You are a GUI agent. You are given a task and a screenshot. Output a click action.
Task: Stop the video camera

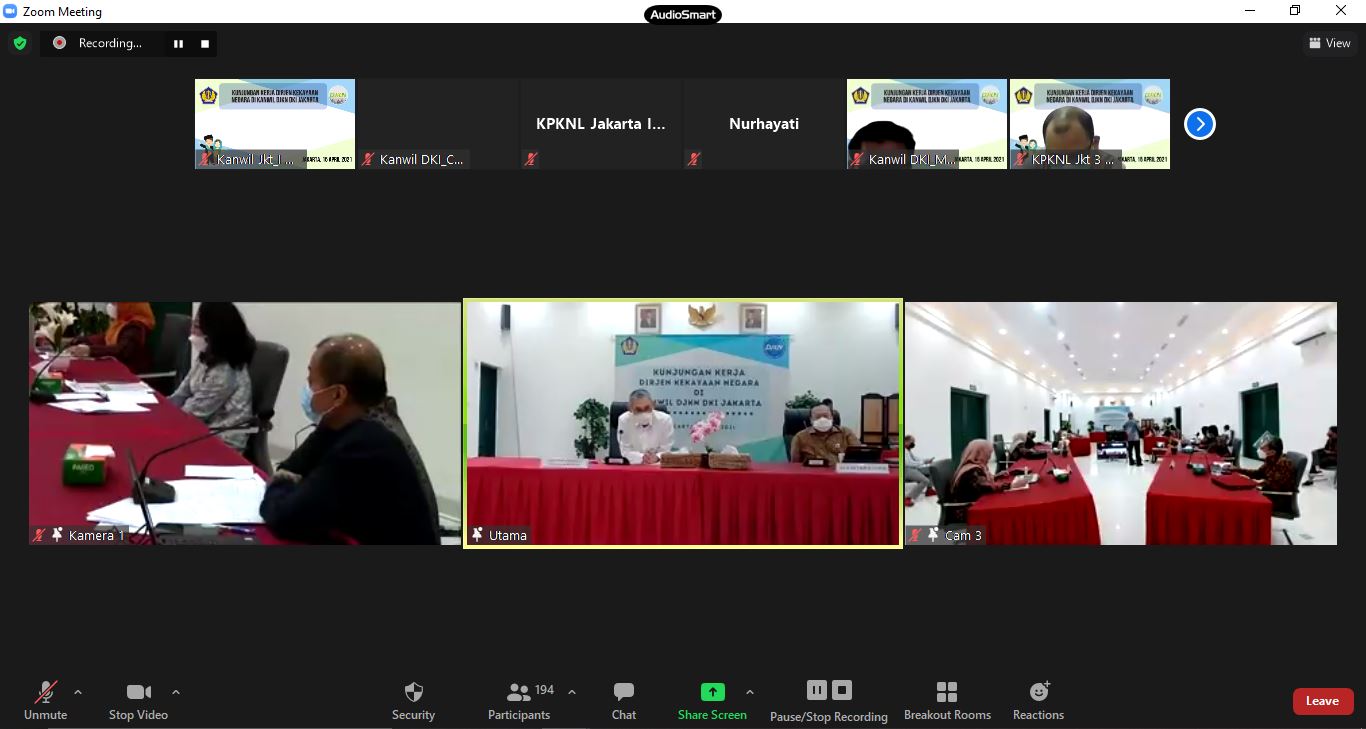(x=138, y=700)
